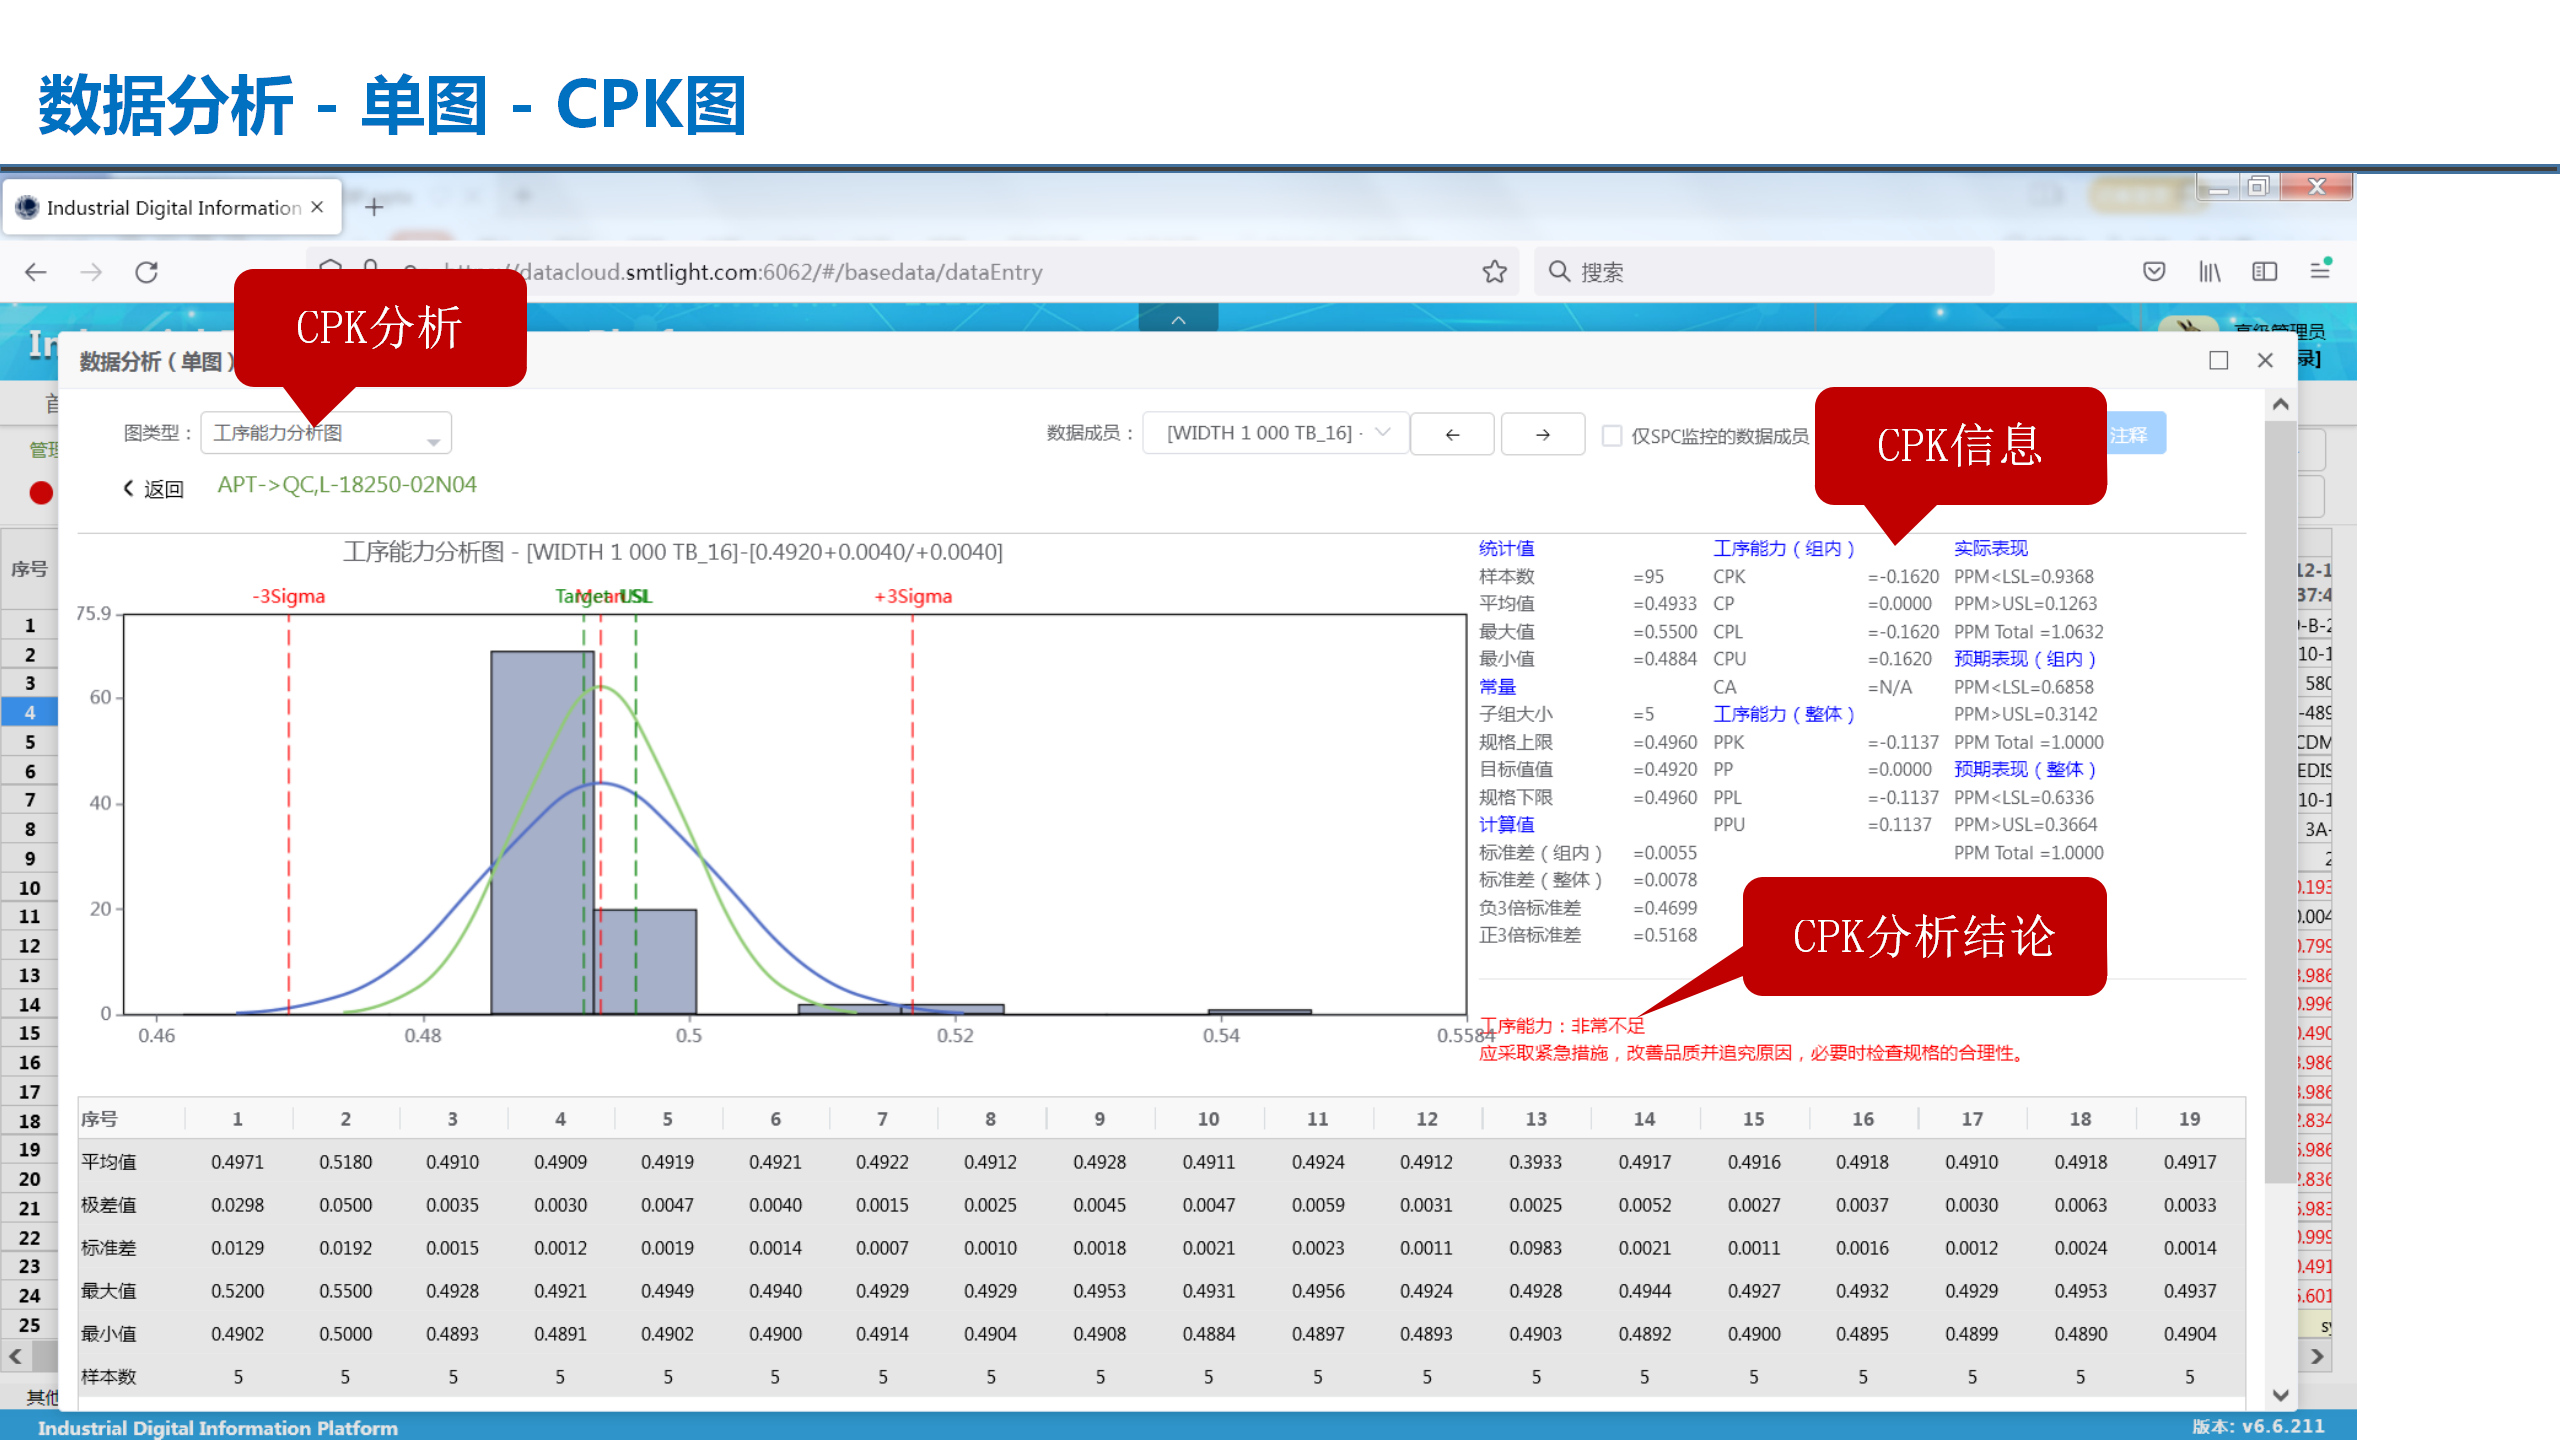Toggle the browser sidebar icon
Viewport: 2560px width, 1440px height.
pyautogui.click(x=2264, y=272)
